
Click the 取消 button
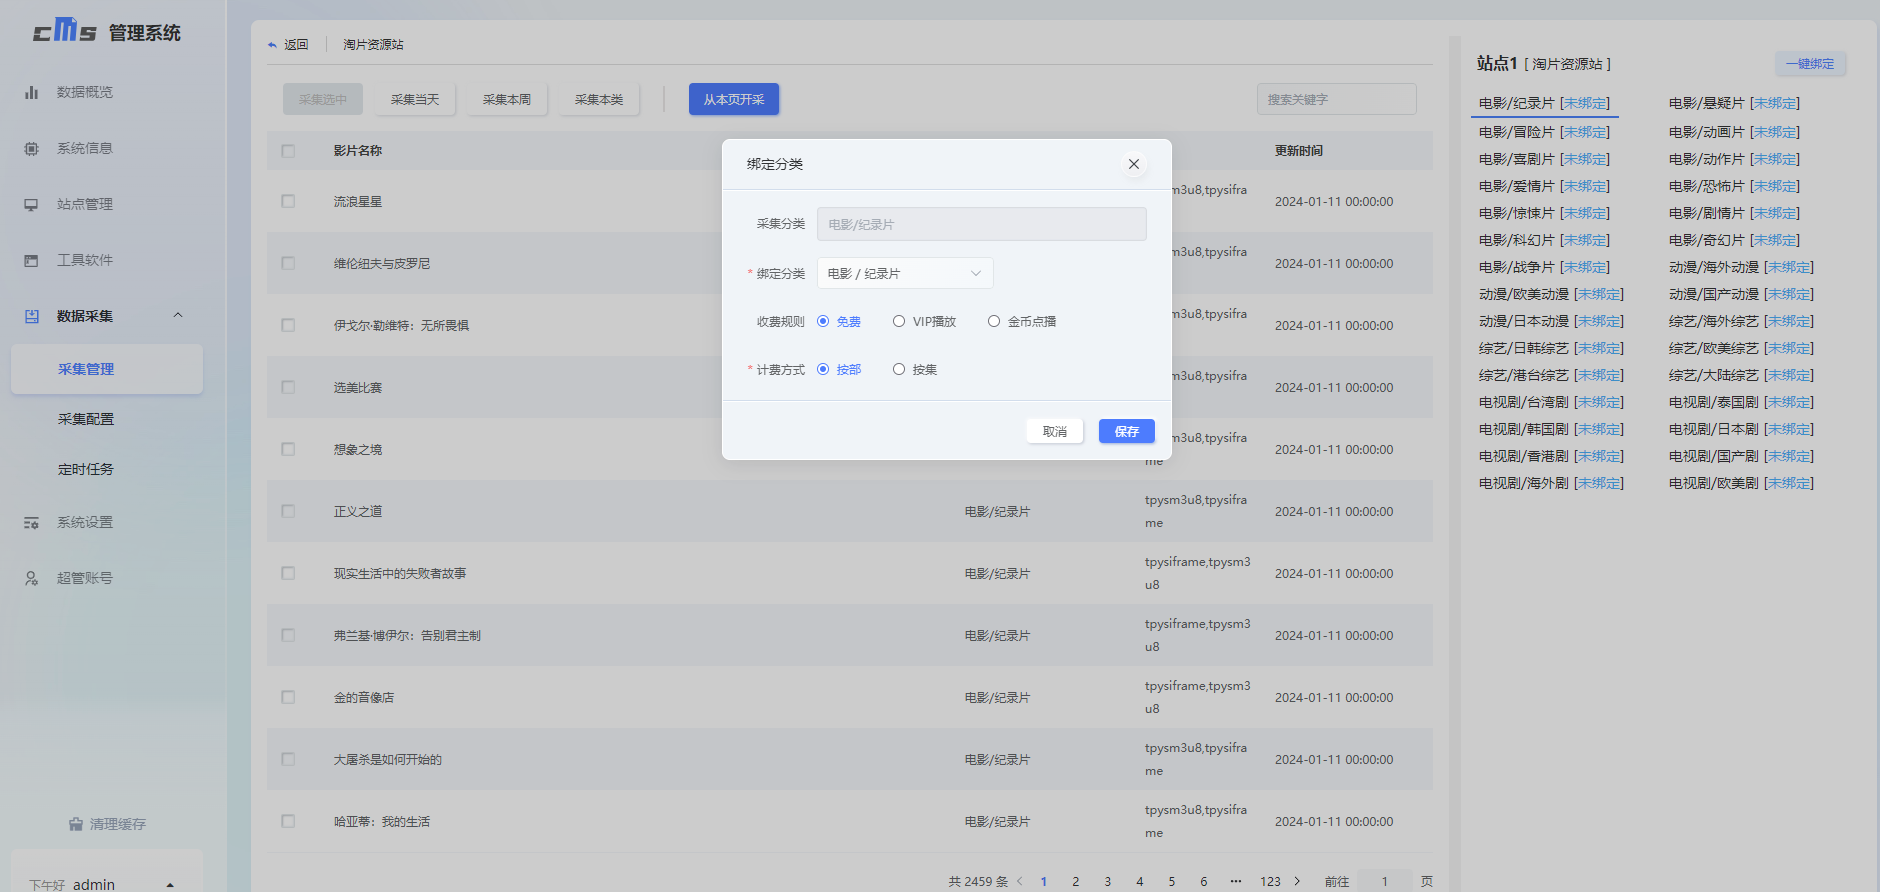point(1054,431)
